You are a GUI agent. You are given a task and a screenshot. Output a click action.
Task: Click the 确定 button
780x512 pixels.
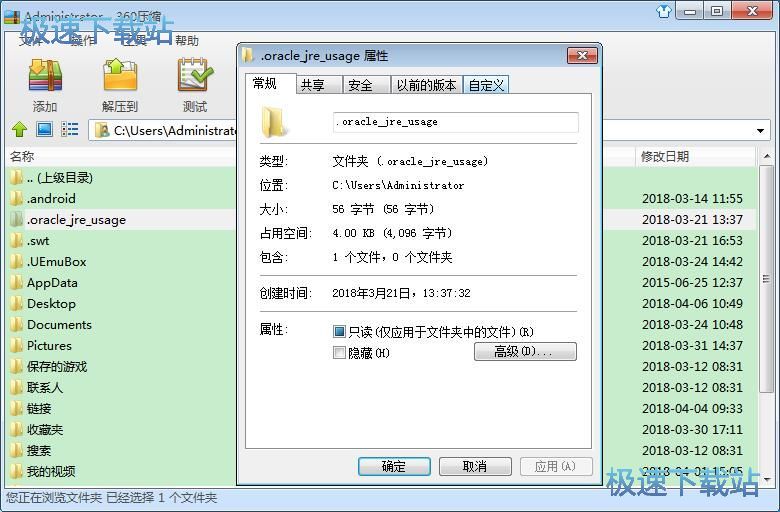394,467
